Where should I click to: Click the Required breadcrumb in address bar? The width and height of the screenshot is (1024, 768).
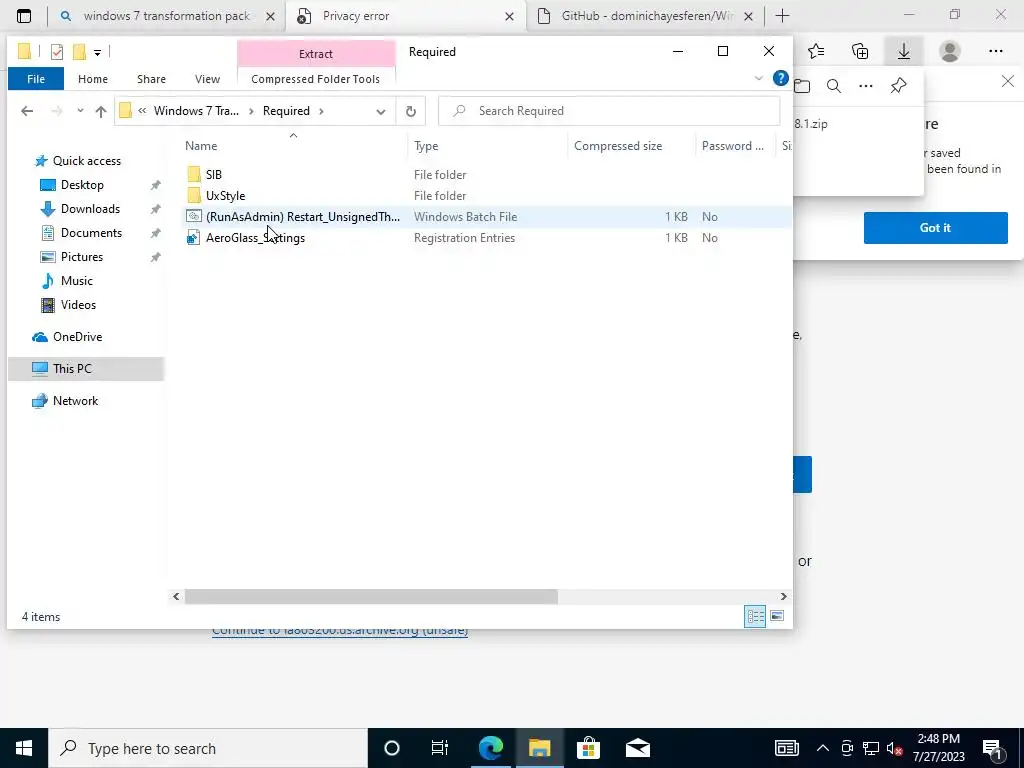pos(286,111)
